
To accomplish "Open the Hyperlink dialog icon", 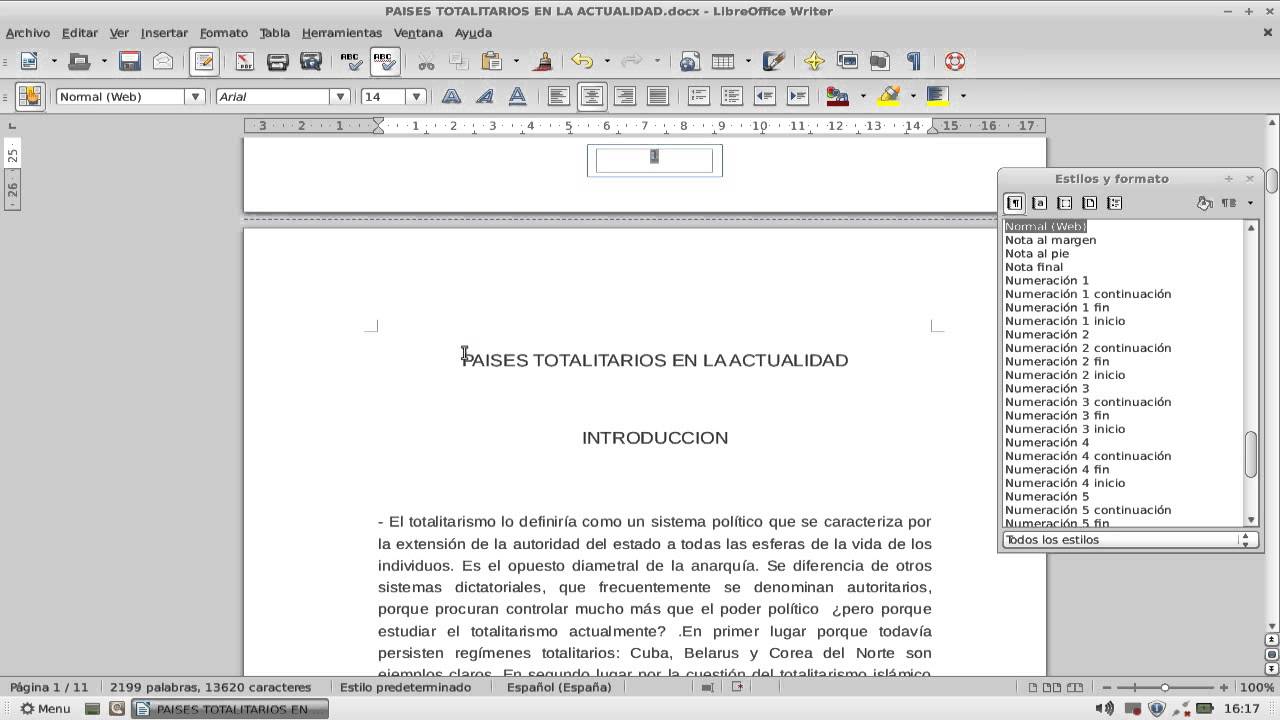I will click(689, 61).
